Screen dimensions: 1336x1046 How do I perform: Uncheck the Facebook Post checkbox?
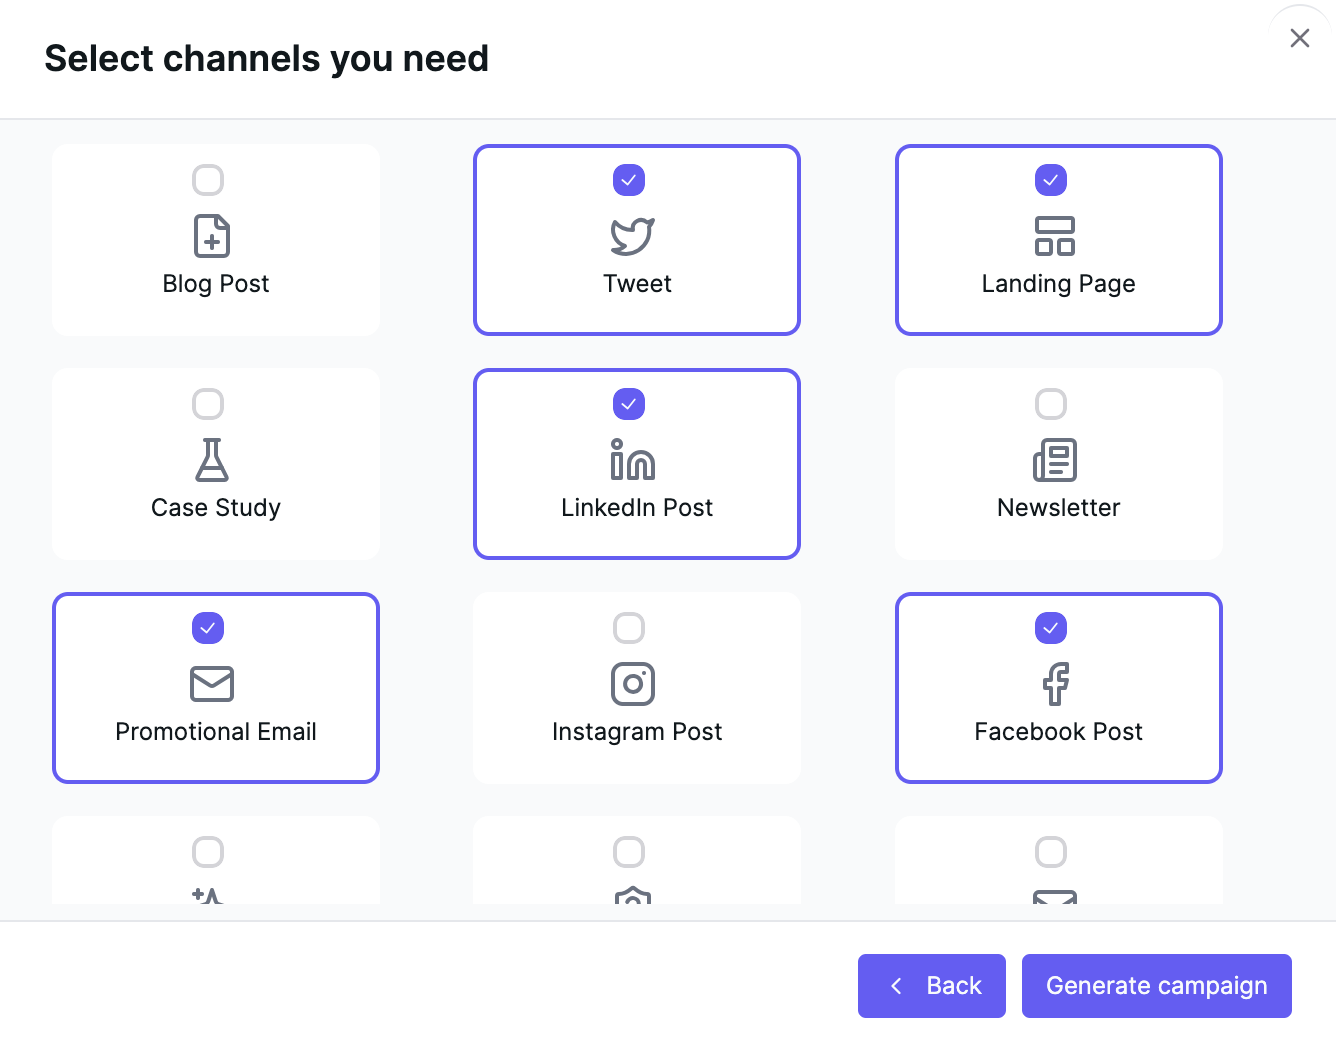tap(1051, 628)
